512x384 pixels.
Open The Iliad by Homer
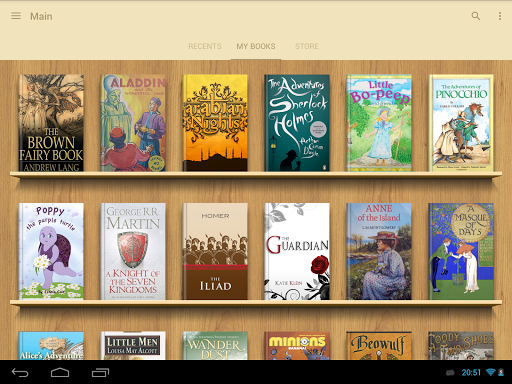(215, 251)
